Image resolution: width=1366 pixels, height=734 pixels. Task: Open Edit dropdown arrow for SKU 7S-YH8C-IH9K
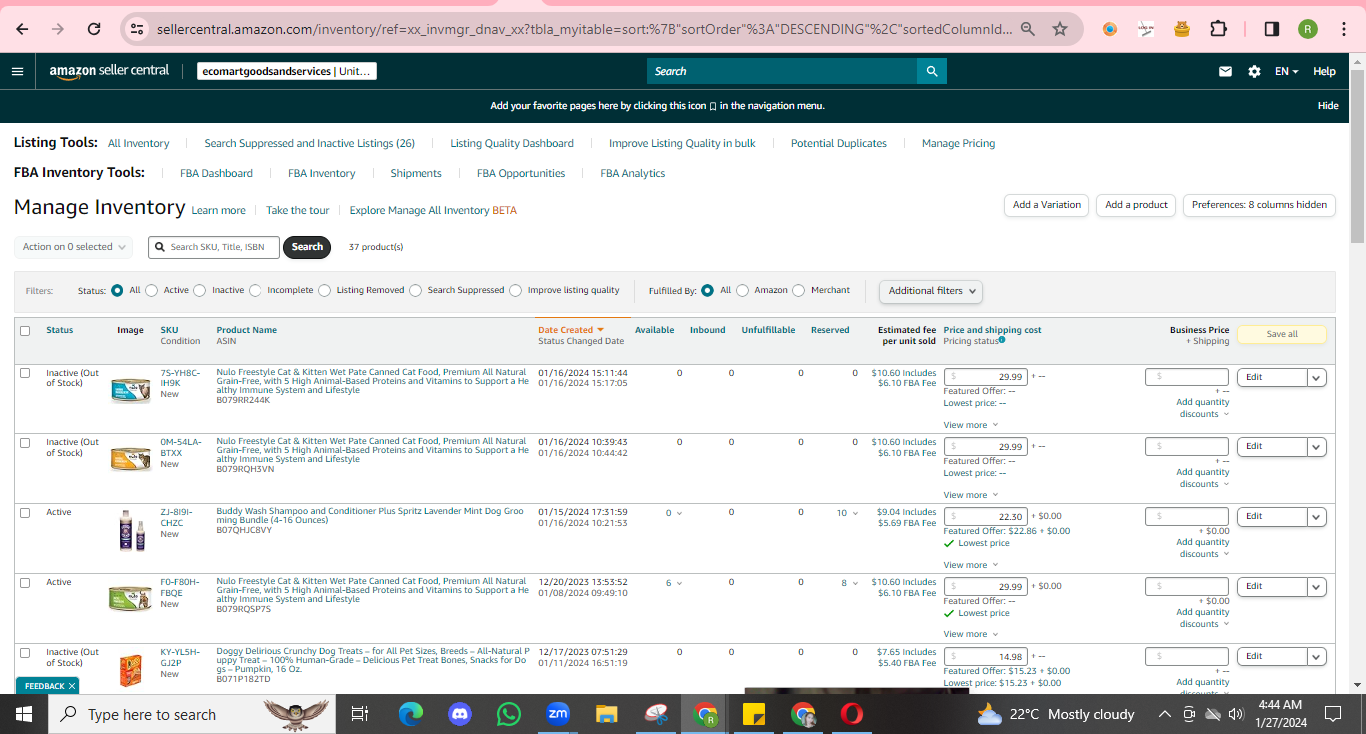point(1316,378)
